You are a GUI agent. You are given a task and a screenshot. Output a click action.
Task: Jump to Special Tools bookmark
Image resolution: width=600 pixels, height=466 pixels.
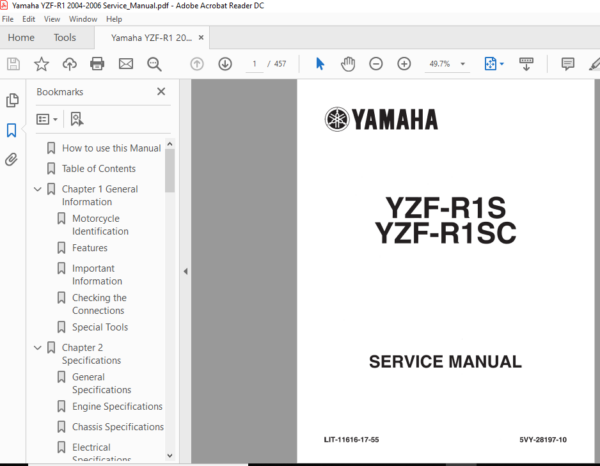coord(100,327)
